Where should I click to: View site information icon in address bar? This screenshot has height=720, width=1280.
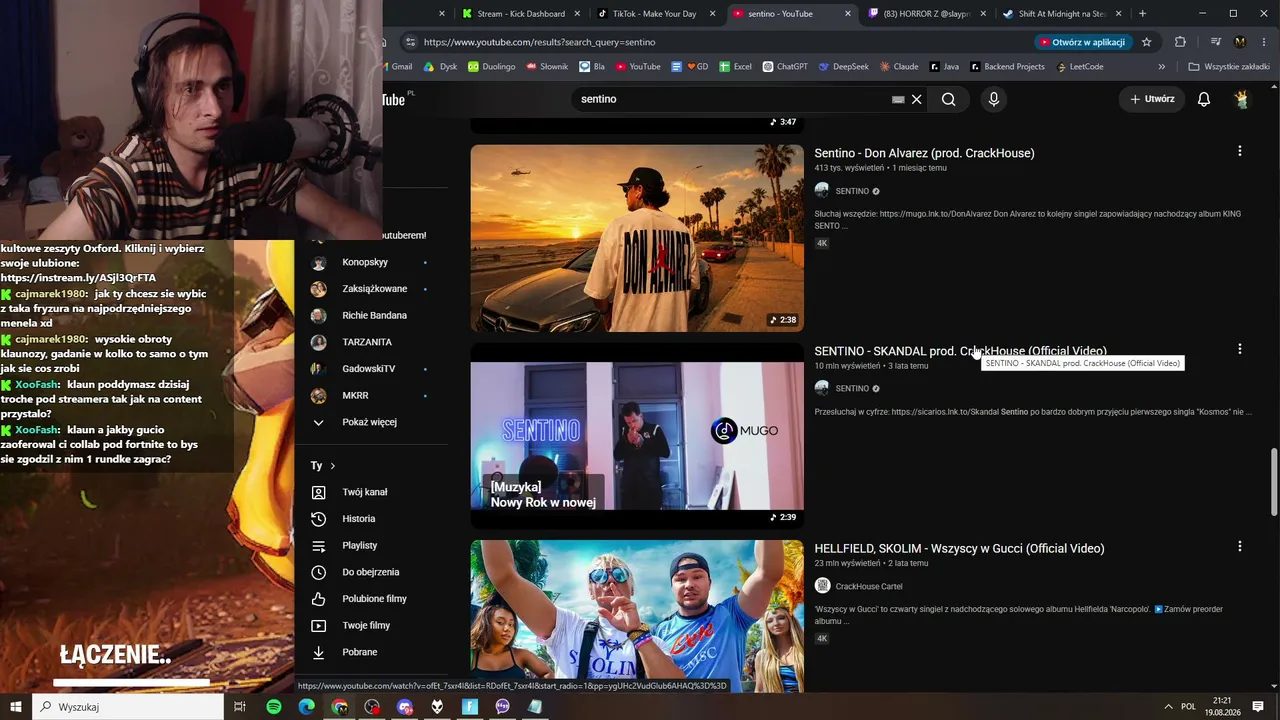click(409, 42)
